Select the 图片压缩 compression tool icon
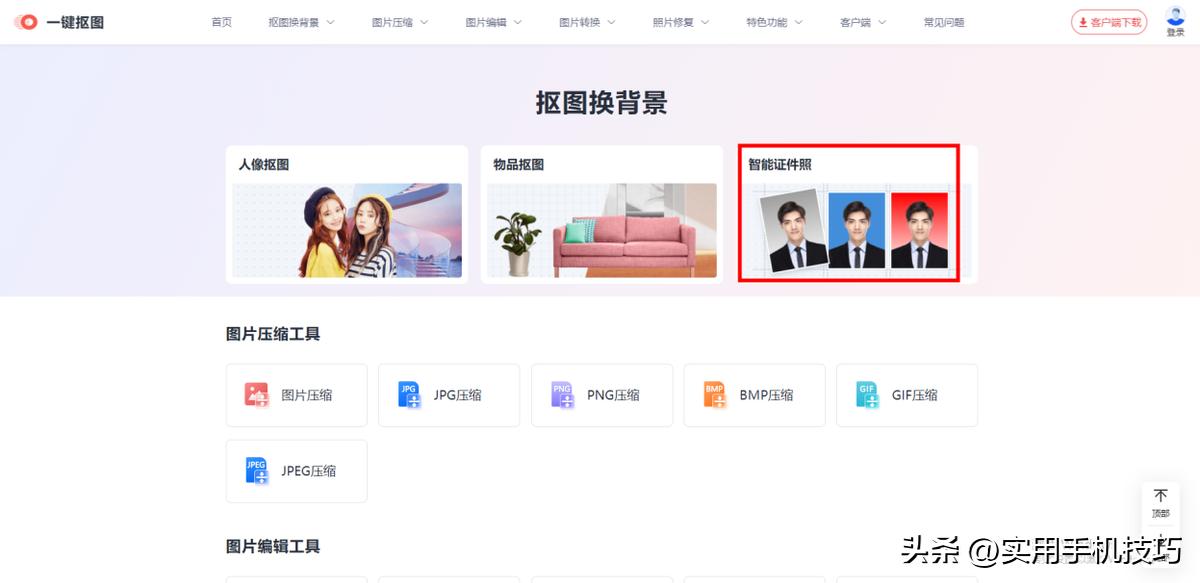Screen dimensions: 1200x583 point(256,394)
